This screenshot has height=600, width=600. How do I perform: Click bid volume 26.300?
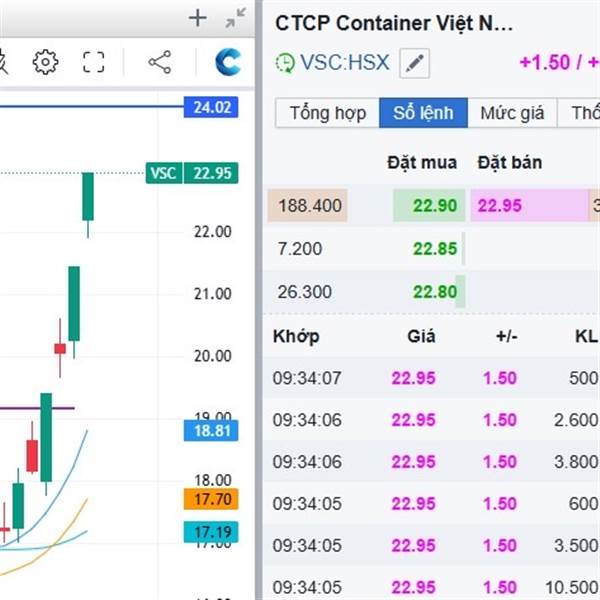click(x=305, y=292)
